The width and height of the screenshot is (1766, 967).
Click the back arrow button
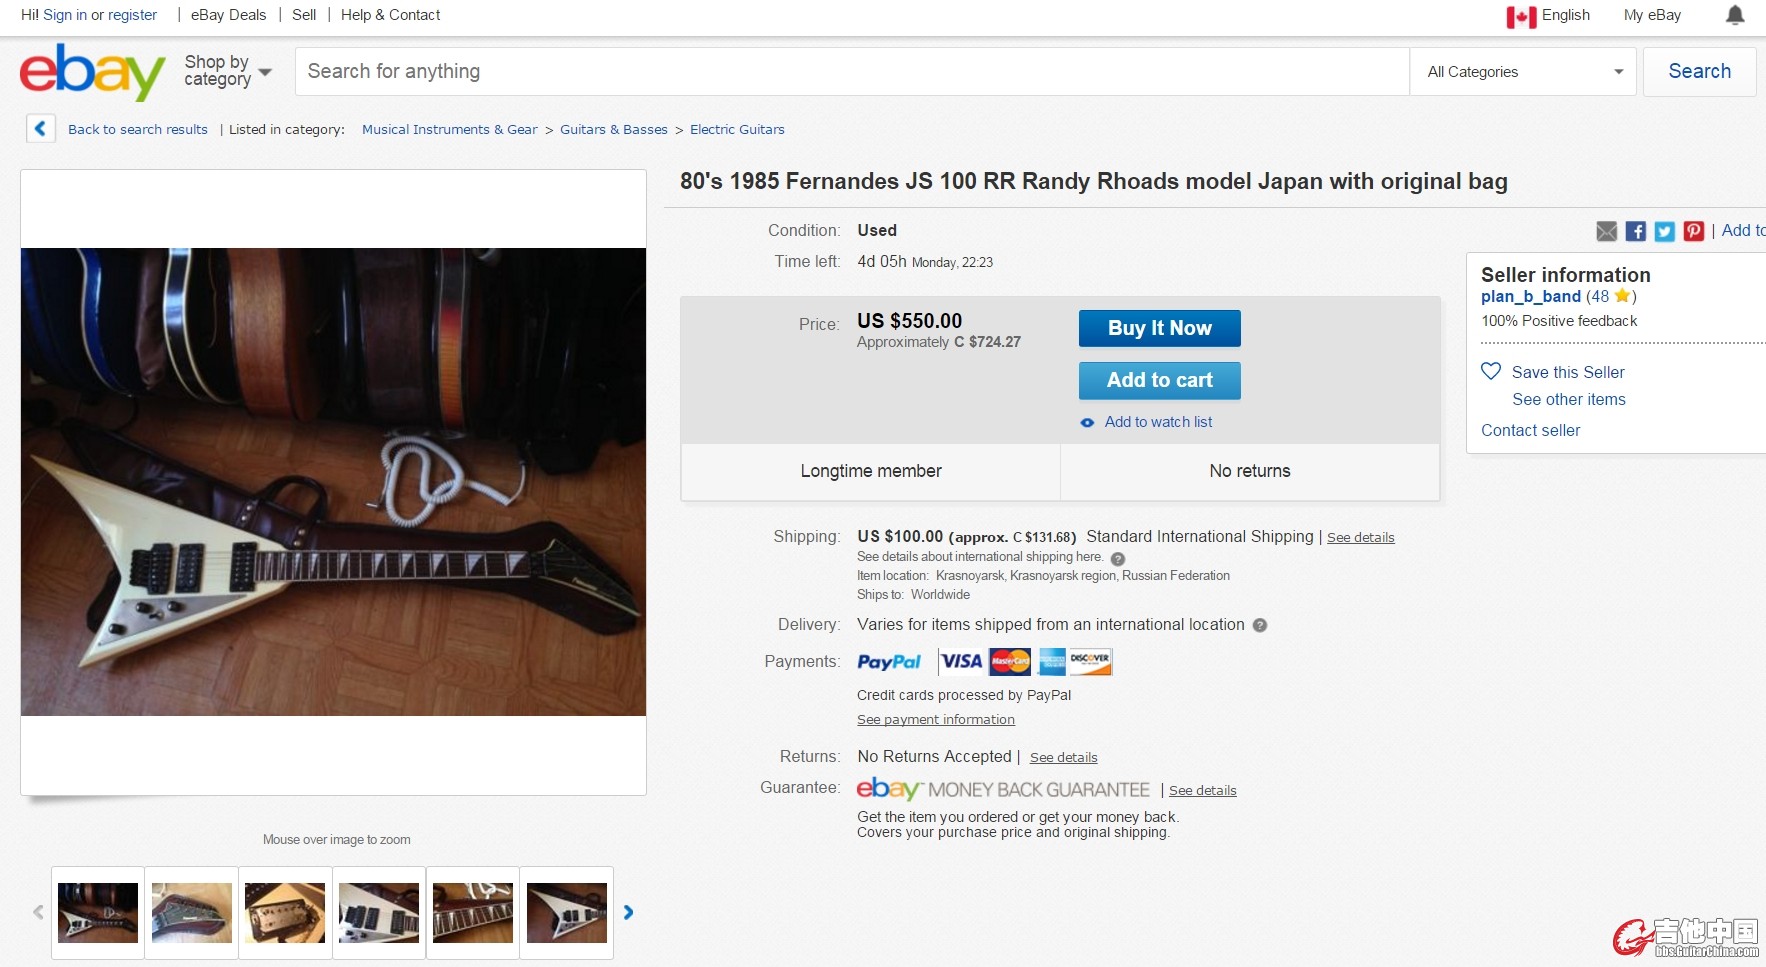pyautogui.click(x=40, y=129)
